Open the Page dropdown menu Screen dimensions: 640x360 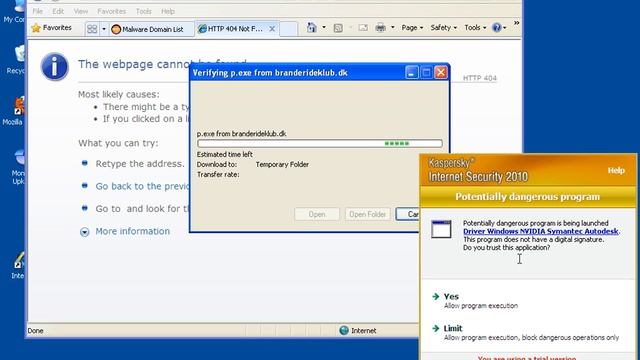tap(412, 28)
